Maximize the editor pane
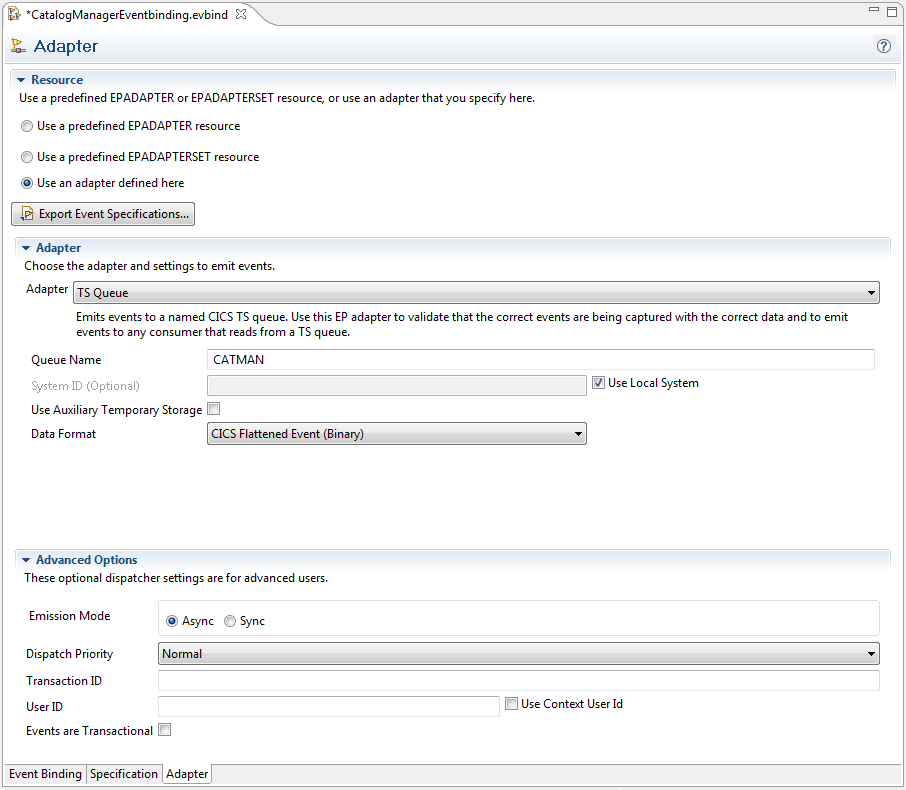Screen dimensions: 906x790 pyautogui.click(x=892, y=12)
